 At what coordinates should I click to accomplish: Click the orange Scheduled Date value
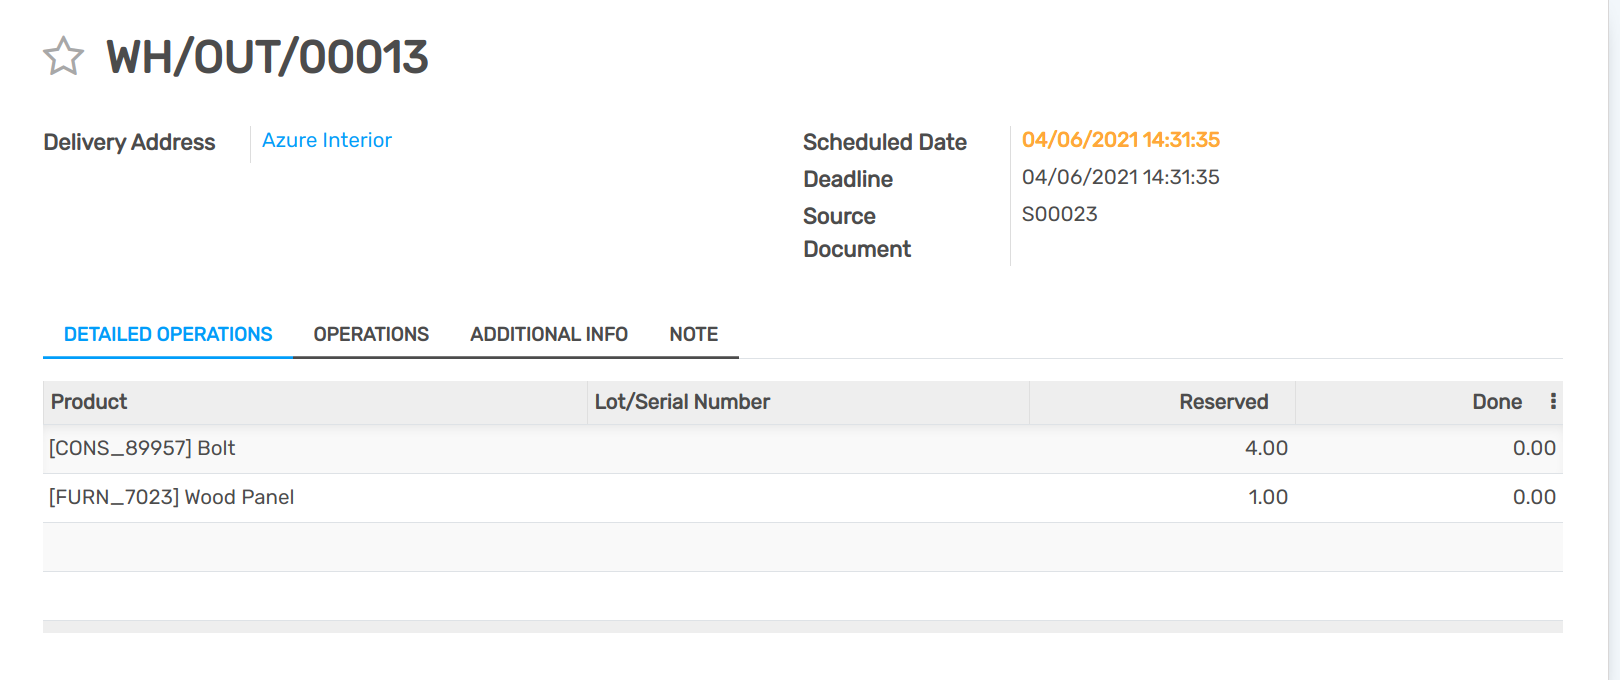(x=1120, y=140)
